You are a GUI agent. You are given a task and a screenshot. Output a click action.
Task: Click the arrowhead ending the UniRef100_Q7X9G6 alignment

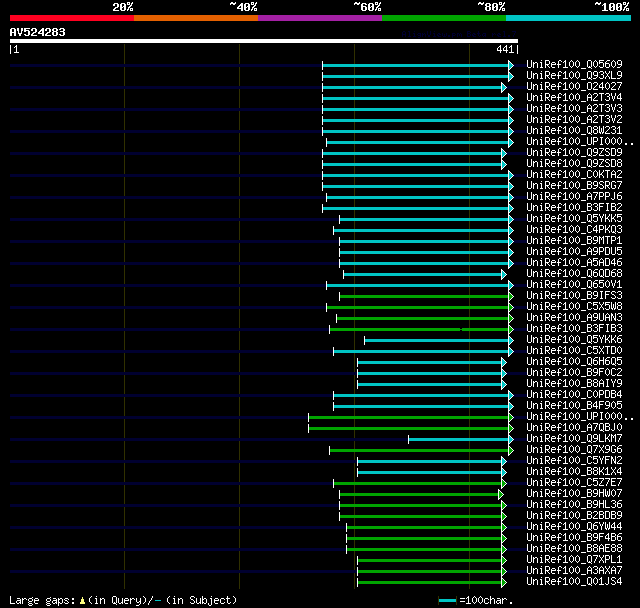(511, 450)
